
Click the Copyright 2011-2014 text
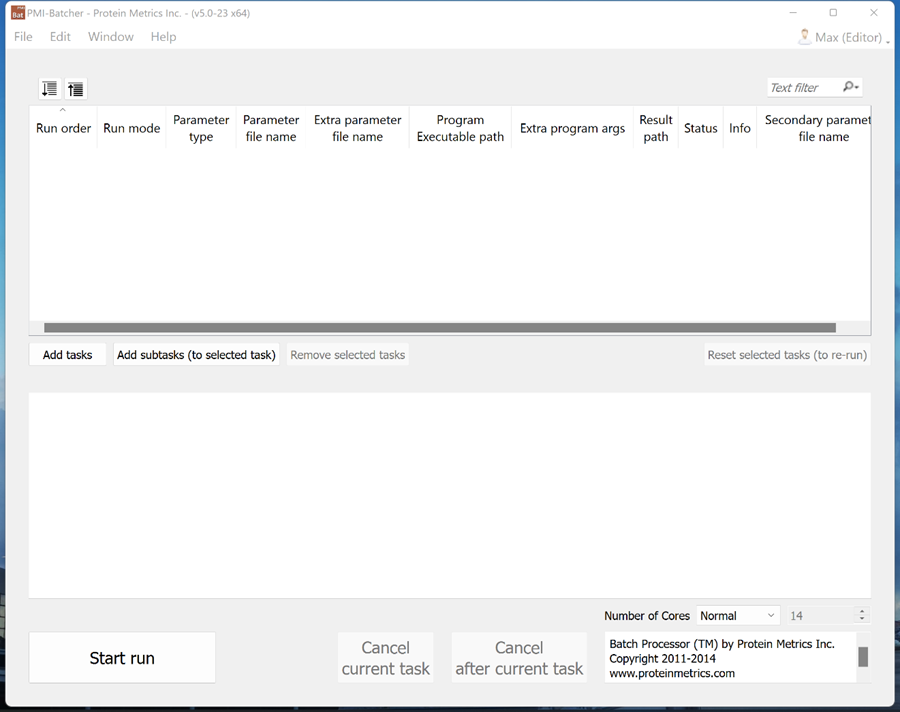coord(662,659)
